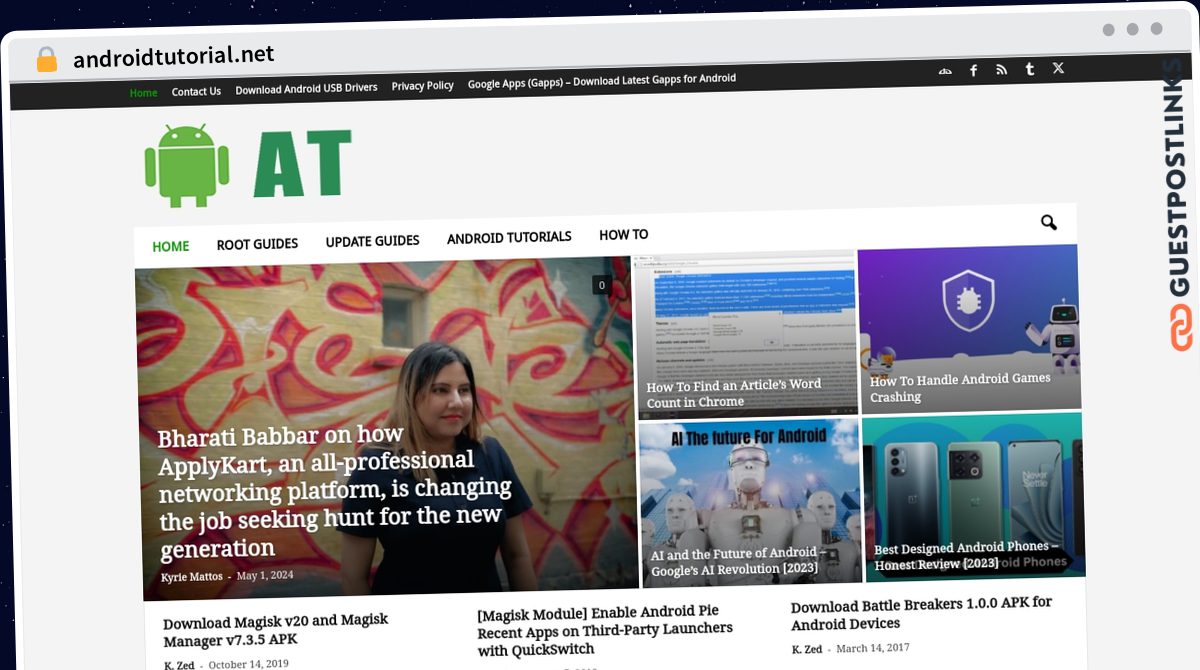Image resolution: width=1200 pixels, height=670 pixels.
Task: Click the May 1, 2024 post date
Action: tap(265, 575)
